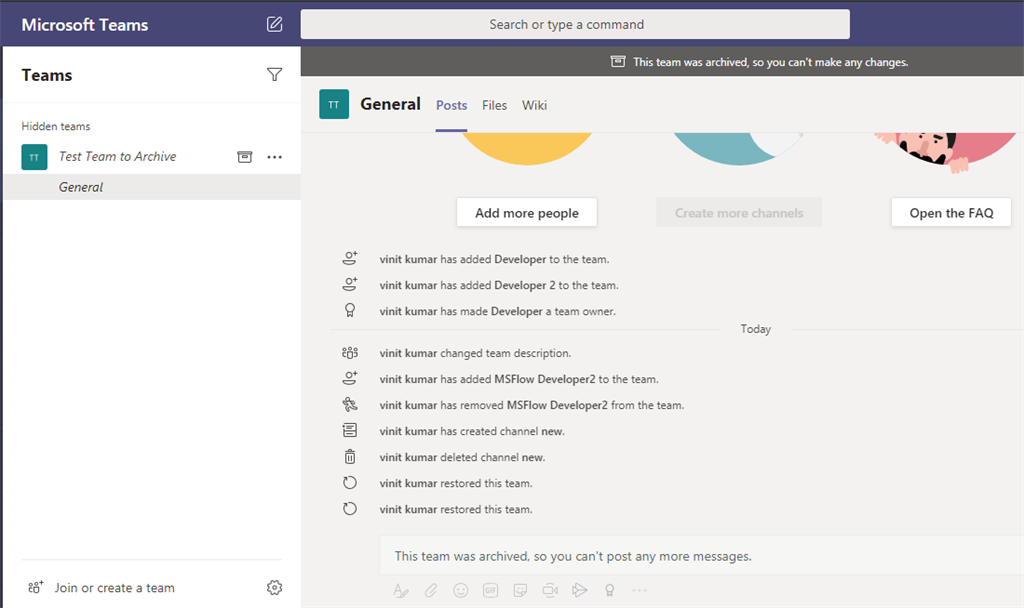The width and height of the screenshot is (1024, 608).
Task: Click the Meet now video icon
Action: [x=550, y=590]
